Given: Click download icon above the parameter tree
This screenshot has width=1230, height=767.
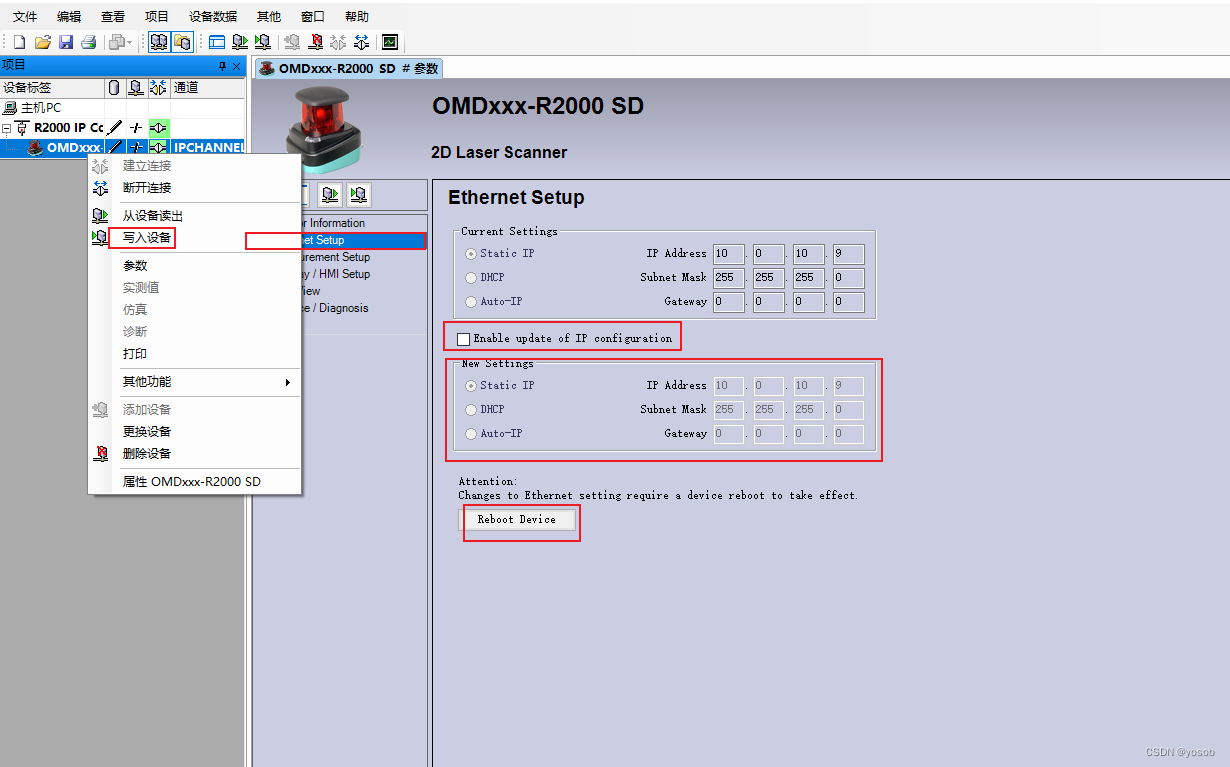Looking at the screenshot, I should (359, 194).
